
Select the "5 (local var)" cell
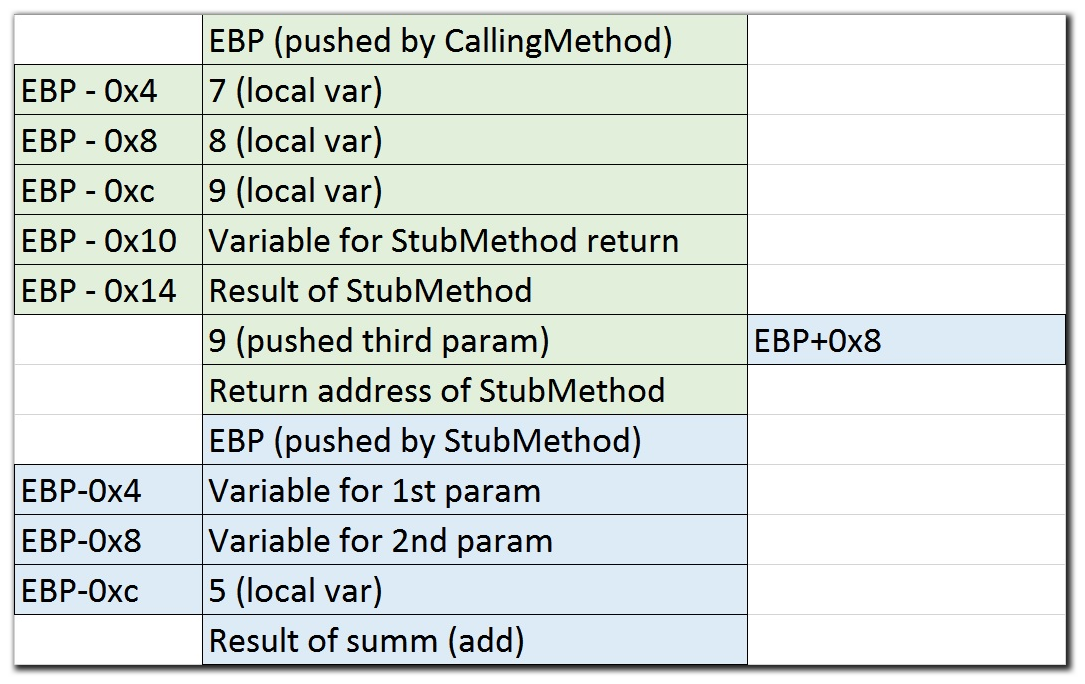(x=474, y=591)
